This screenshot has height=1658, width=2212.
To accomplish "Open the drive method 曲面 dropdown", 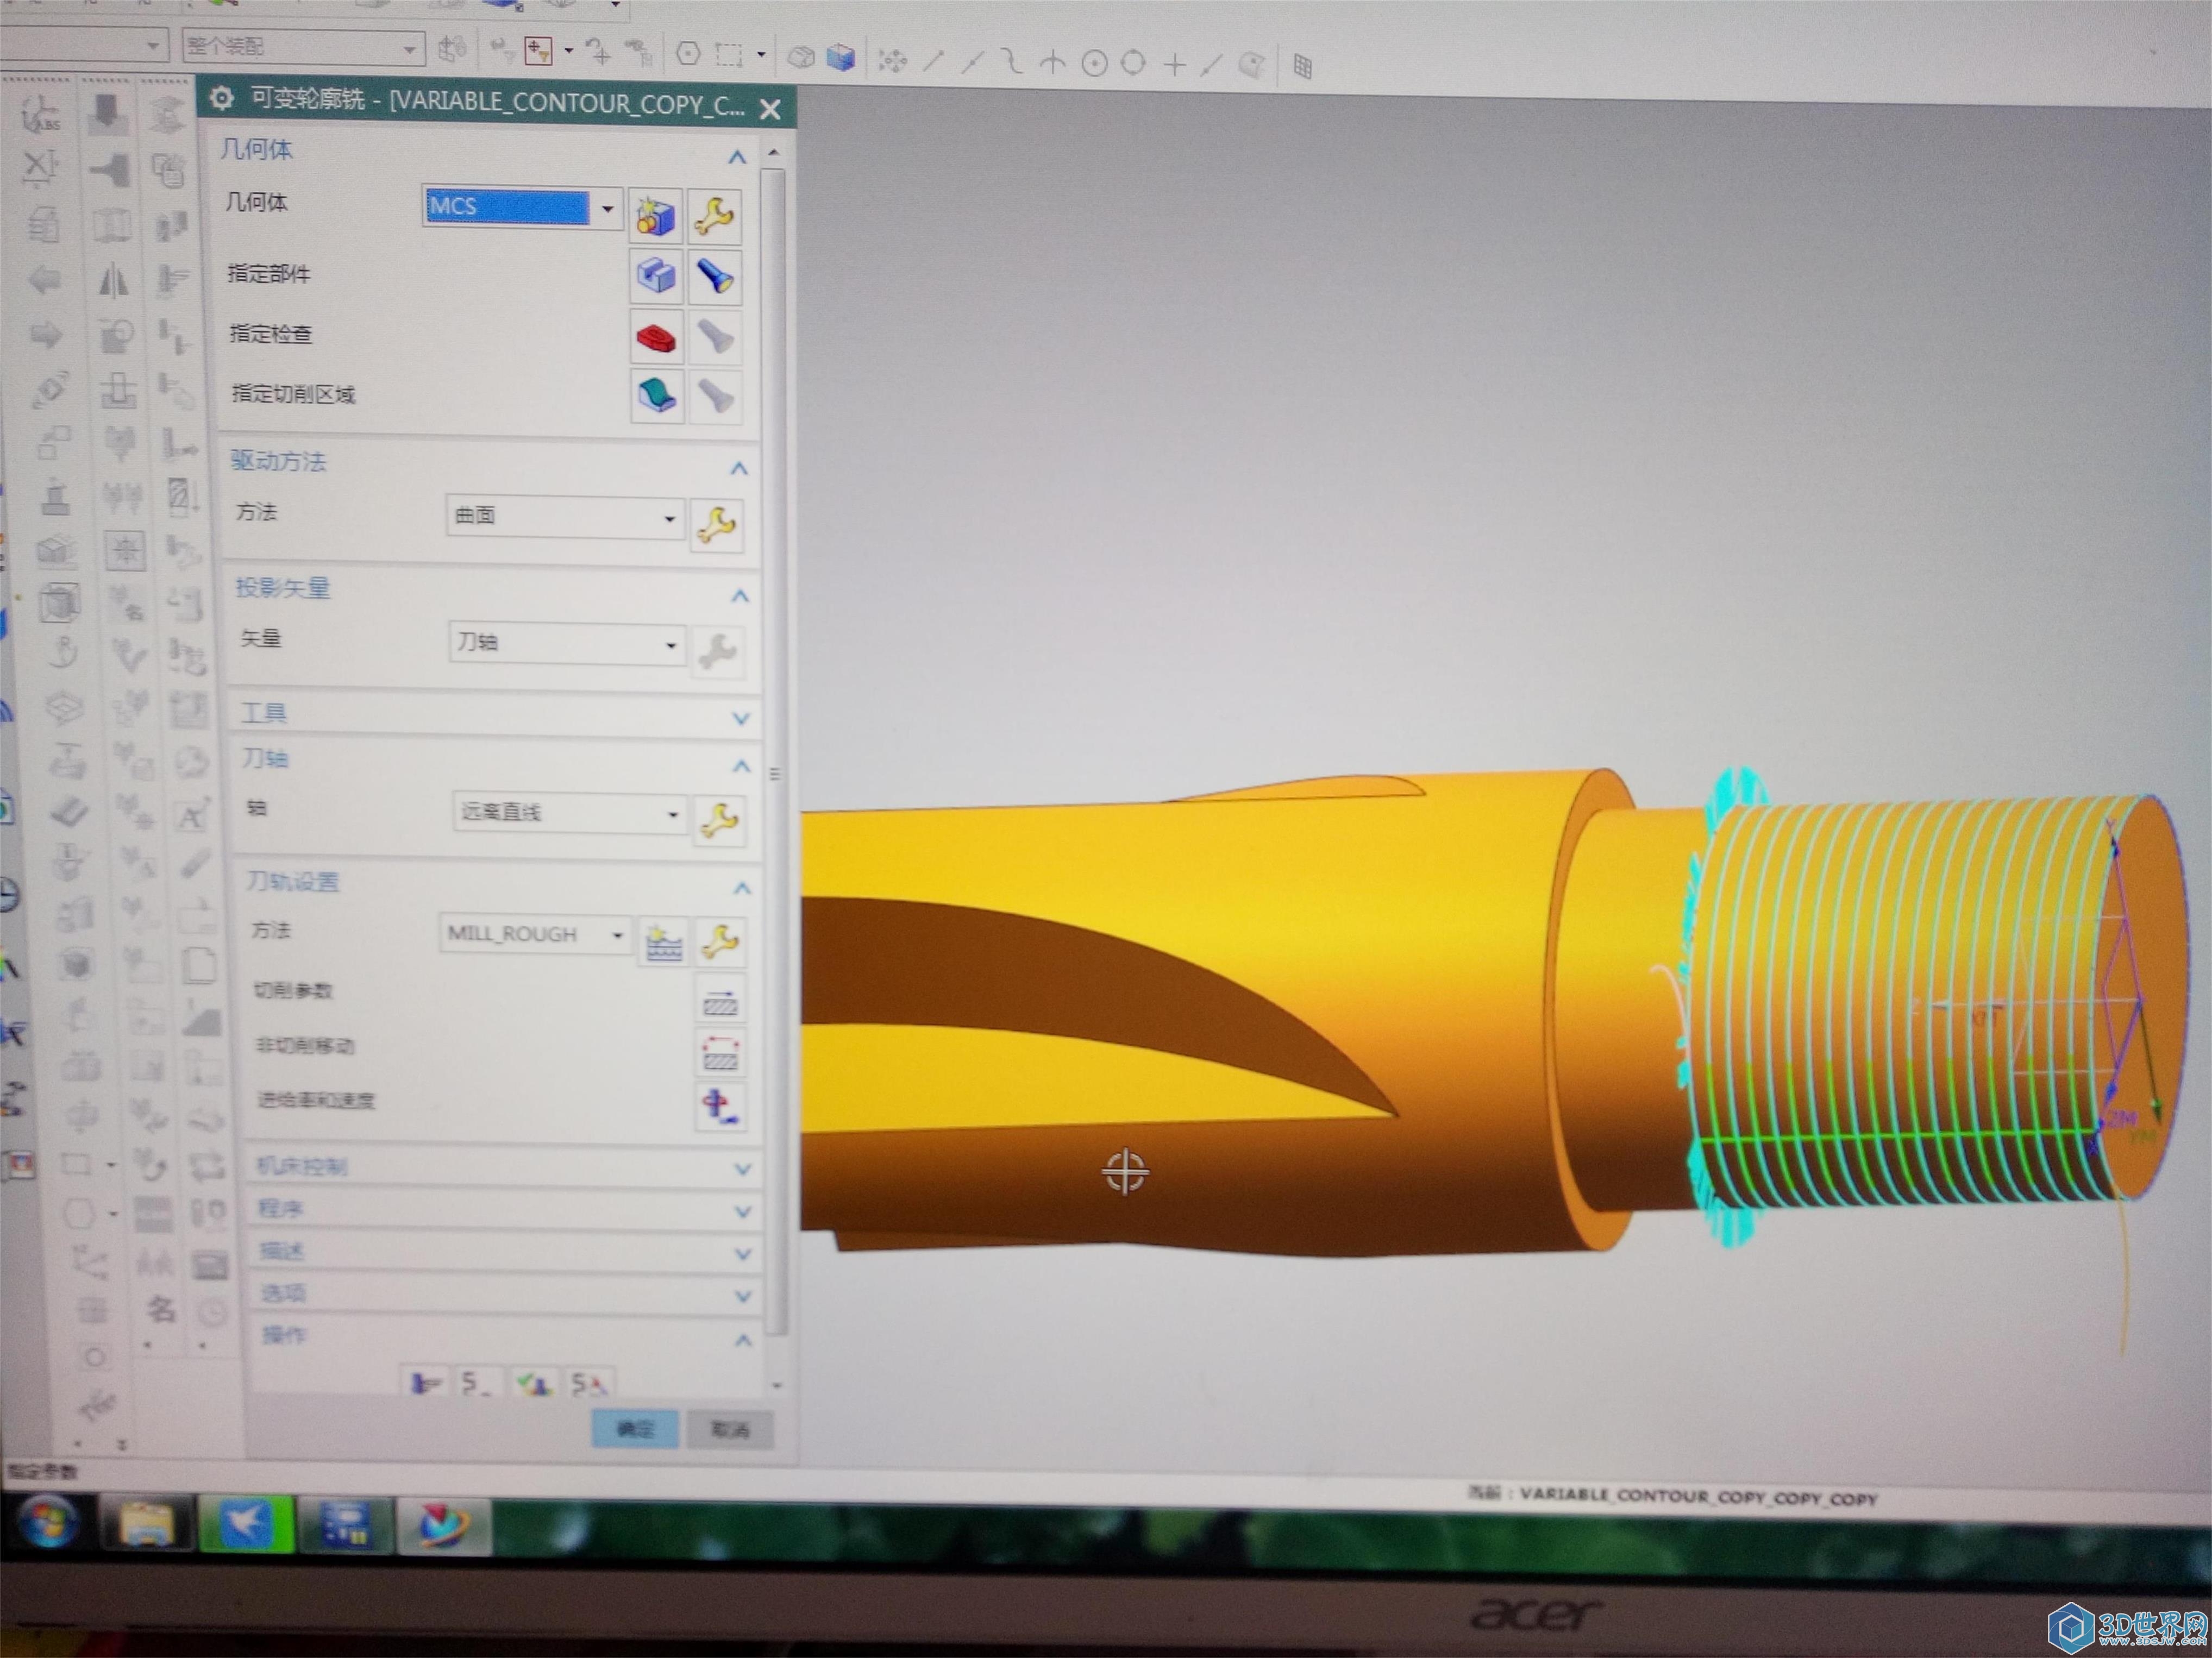I will click(x=670, y=519).
